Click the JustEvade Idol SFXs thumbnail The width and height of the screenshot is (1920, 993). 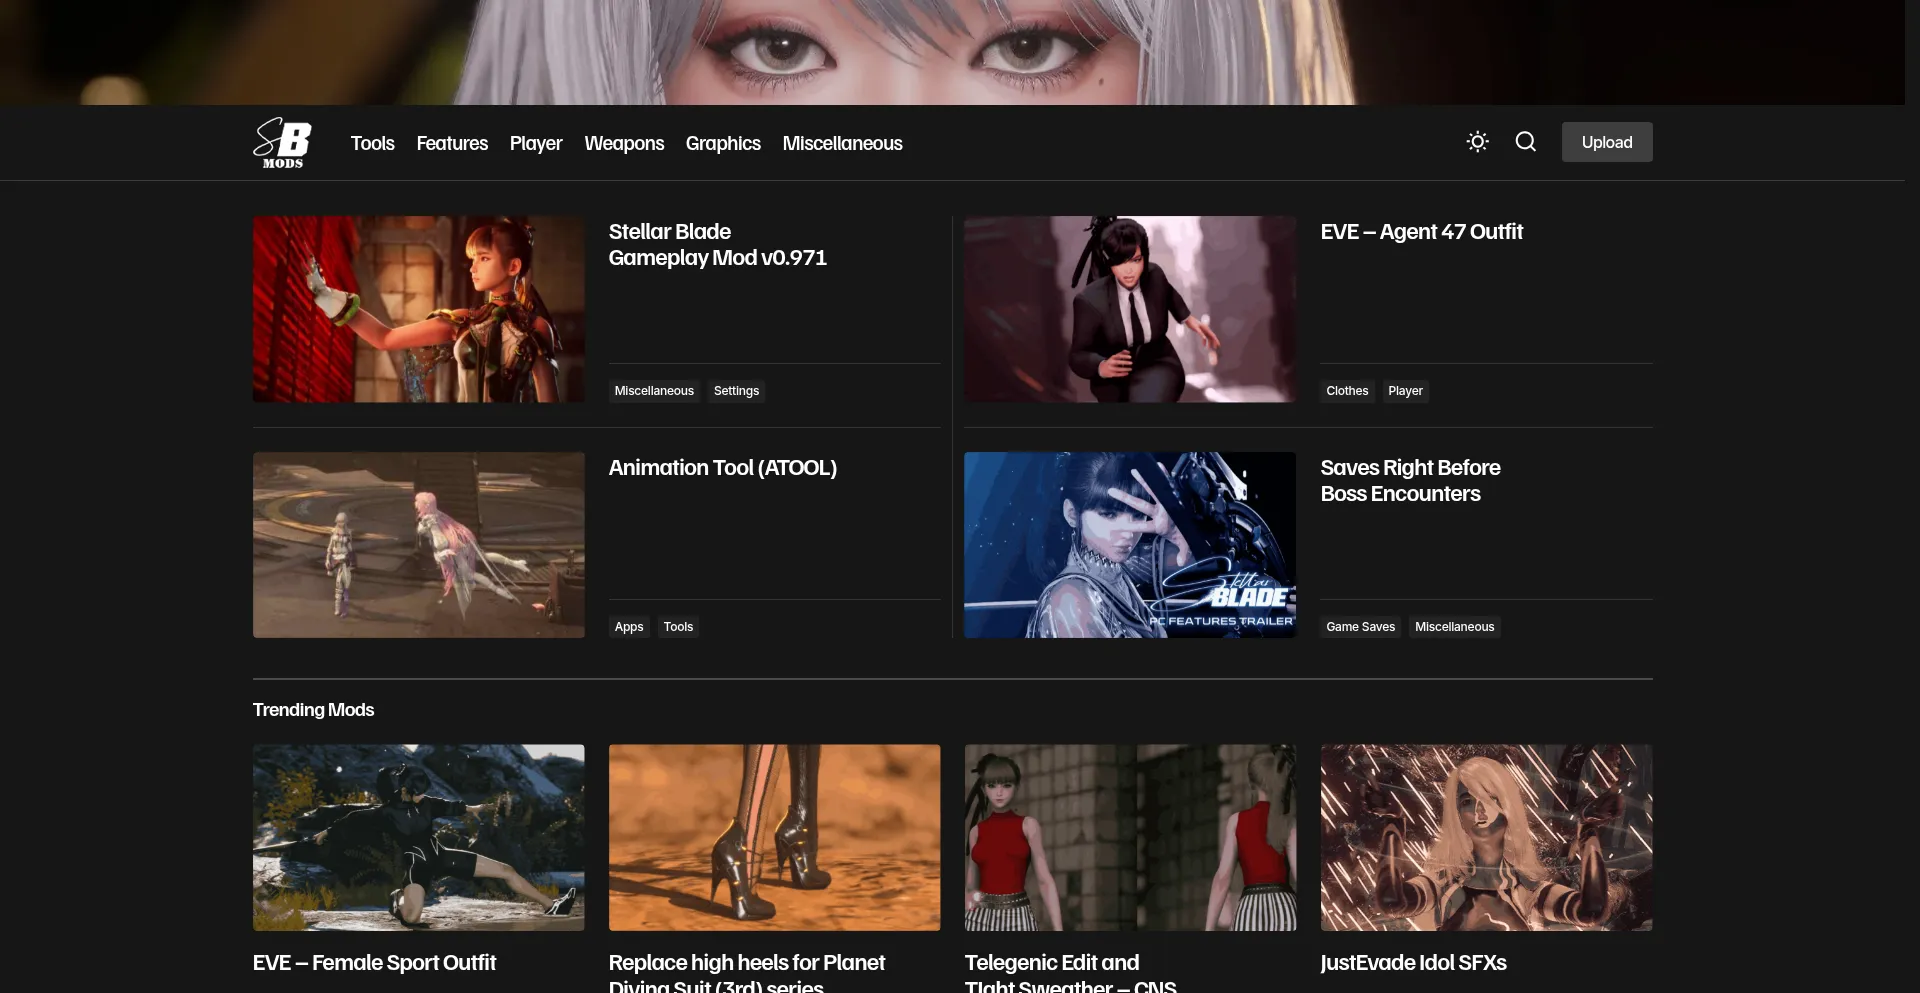[1486, 837]
